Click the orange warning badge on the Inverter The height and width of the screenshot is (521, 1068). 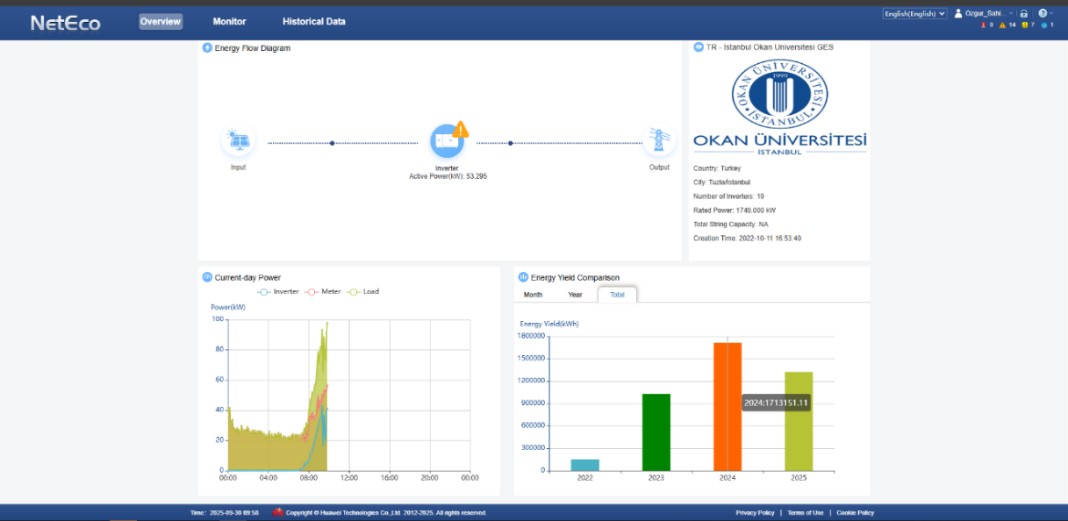(x=461, y=129)
